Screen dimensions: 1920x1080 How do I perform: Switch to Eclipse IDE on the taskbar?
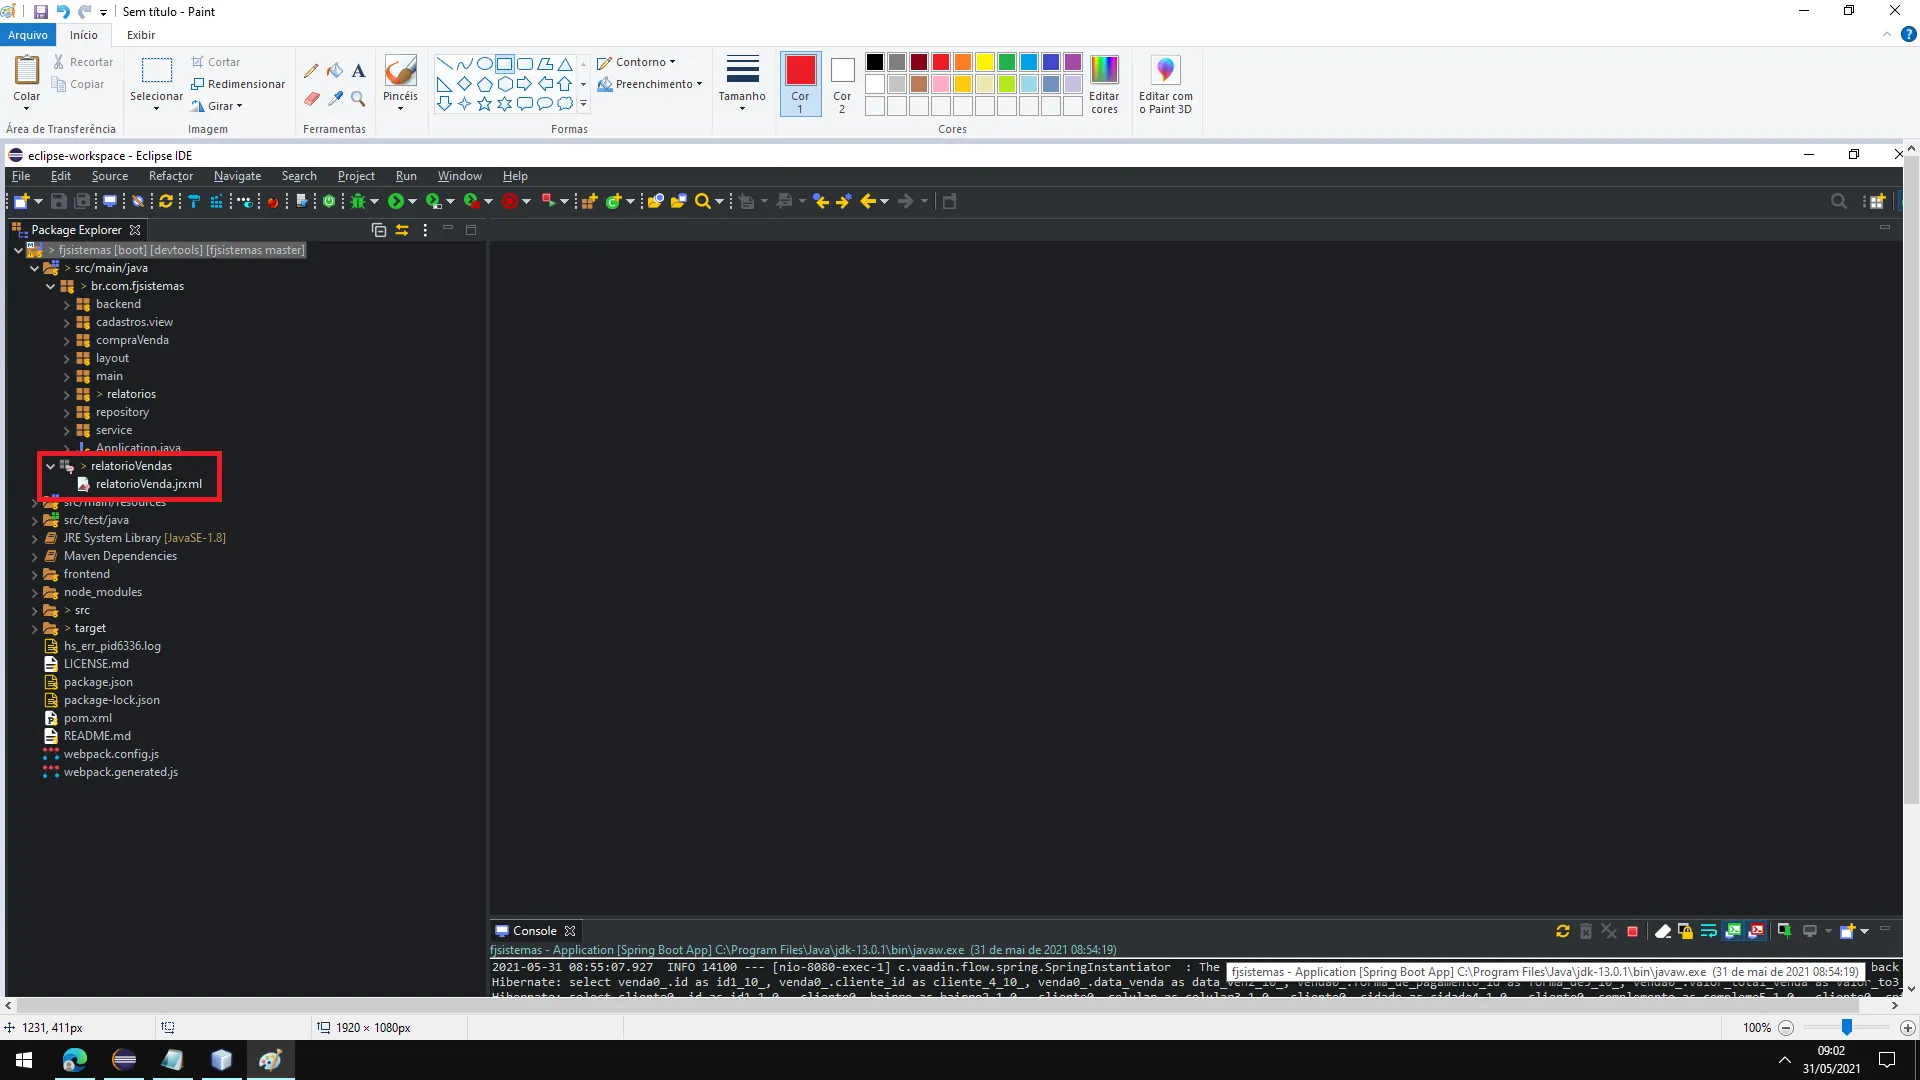(x=124, y=1060)
